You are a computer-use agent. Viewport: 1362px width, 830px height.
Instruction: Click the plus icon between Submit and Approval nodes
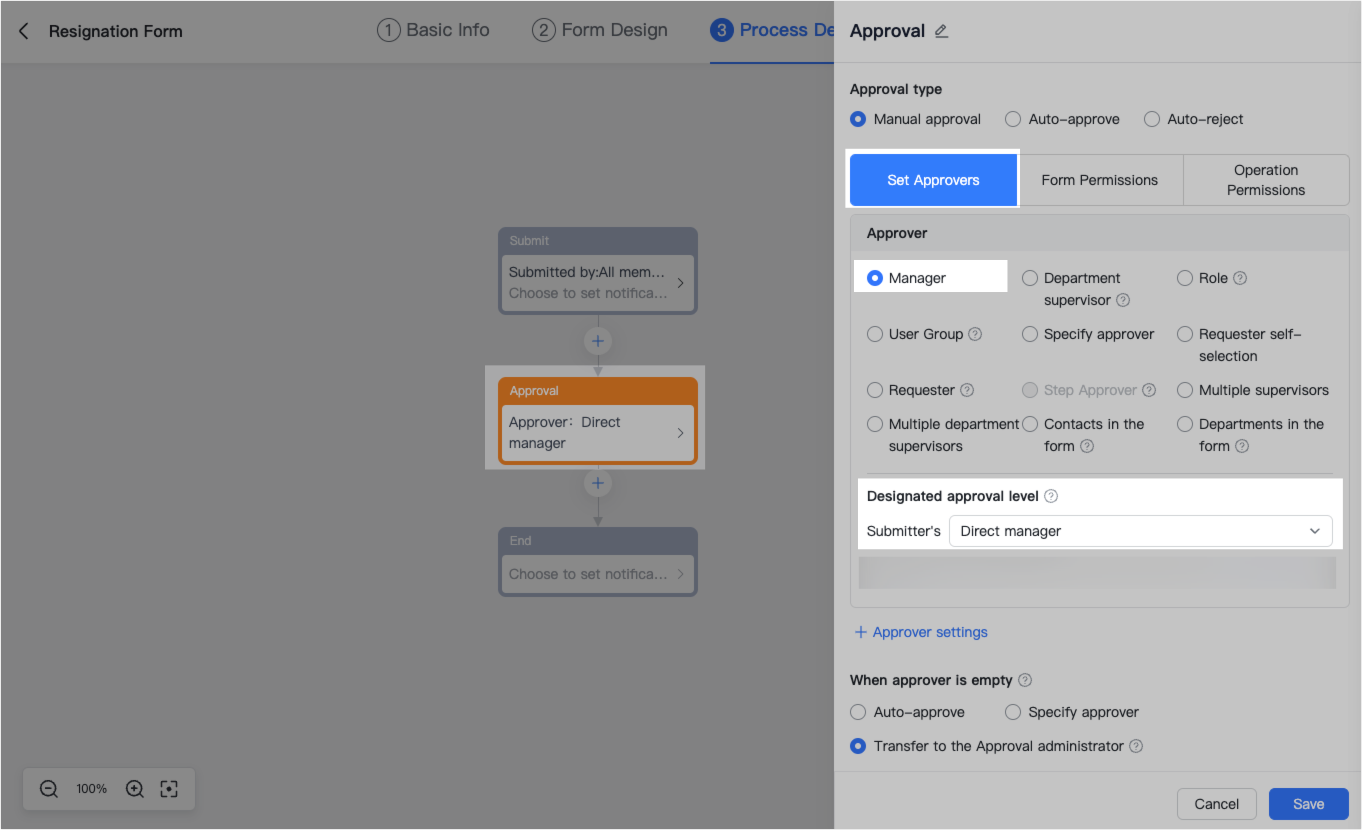pyautogui.click(x=597, y=340)
